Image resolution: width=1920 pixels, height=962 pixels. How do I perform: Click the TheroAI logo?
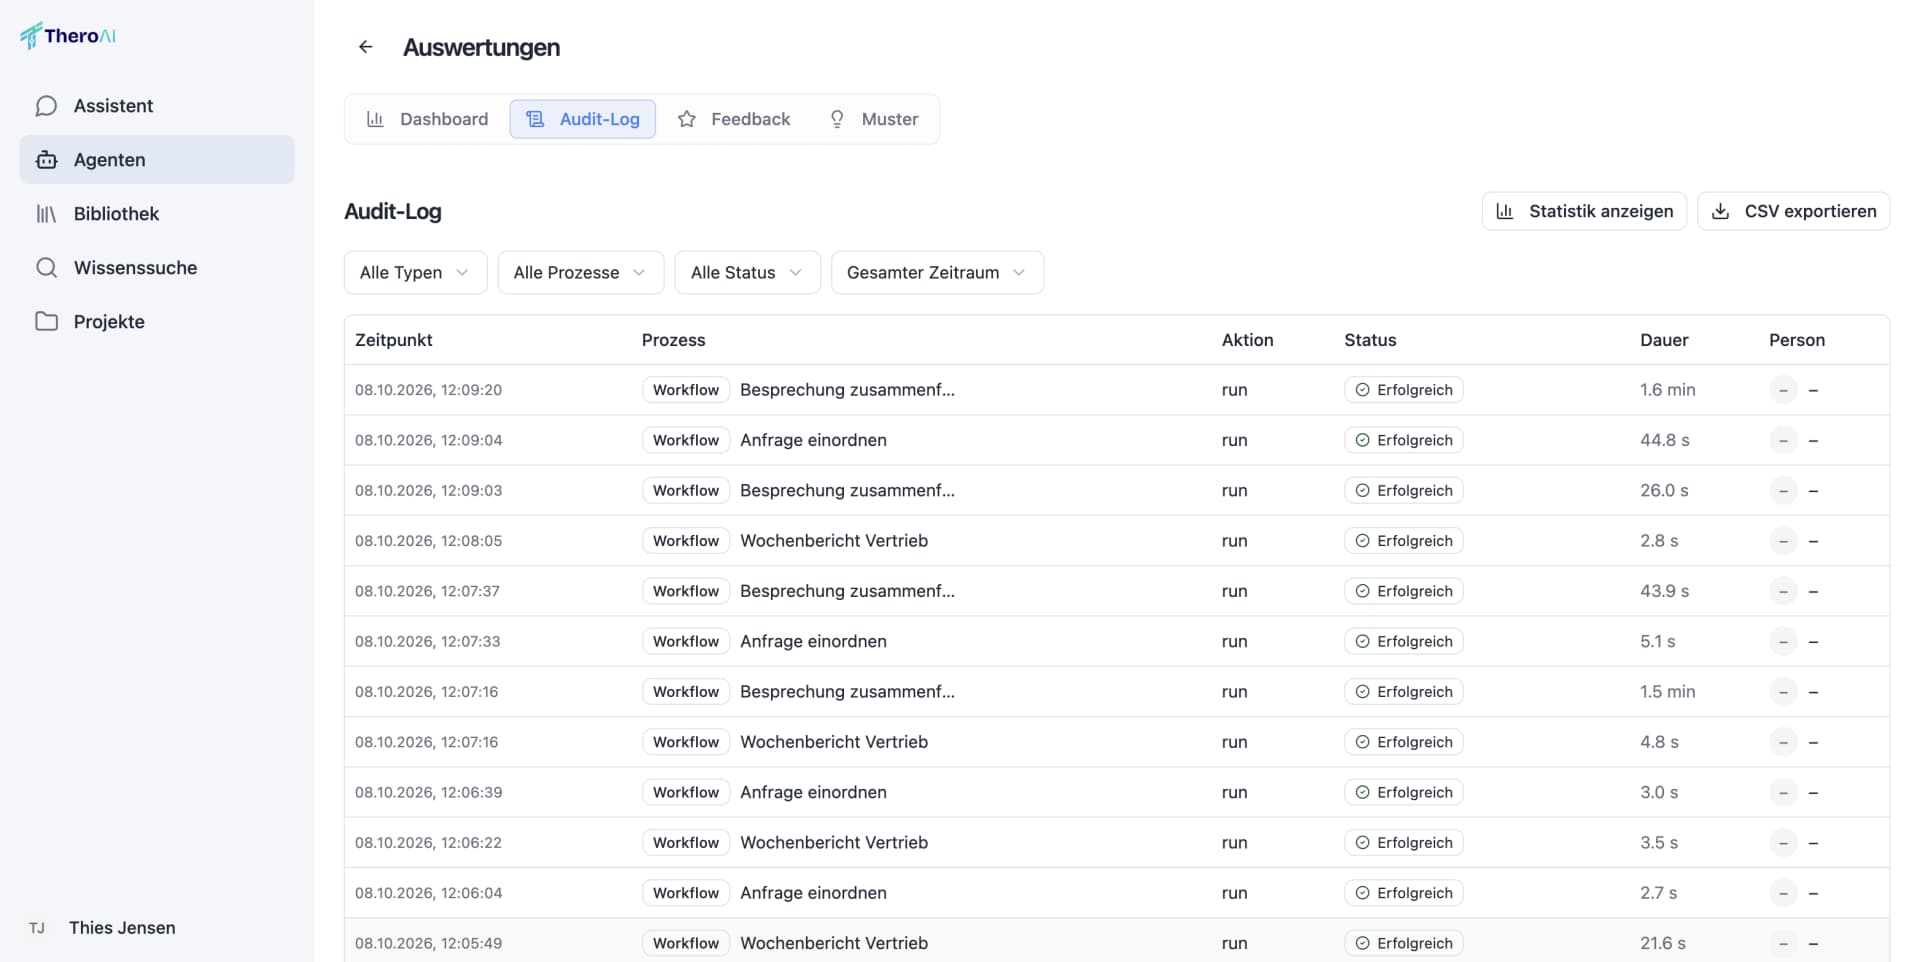pos(68,36)
